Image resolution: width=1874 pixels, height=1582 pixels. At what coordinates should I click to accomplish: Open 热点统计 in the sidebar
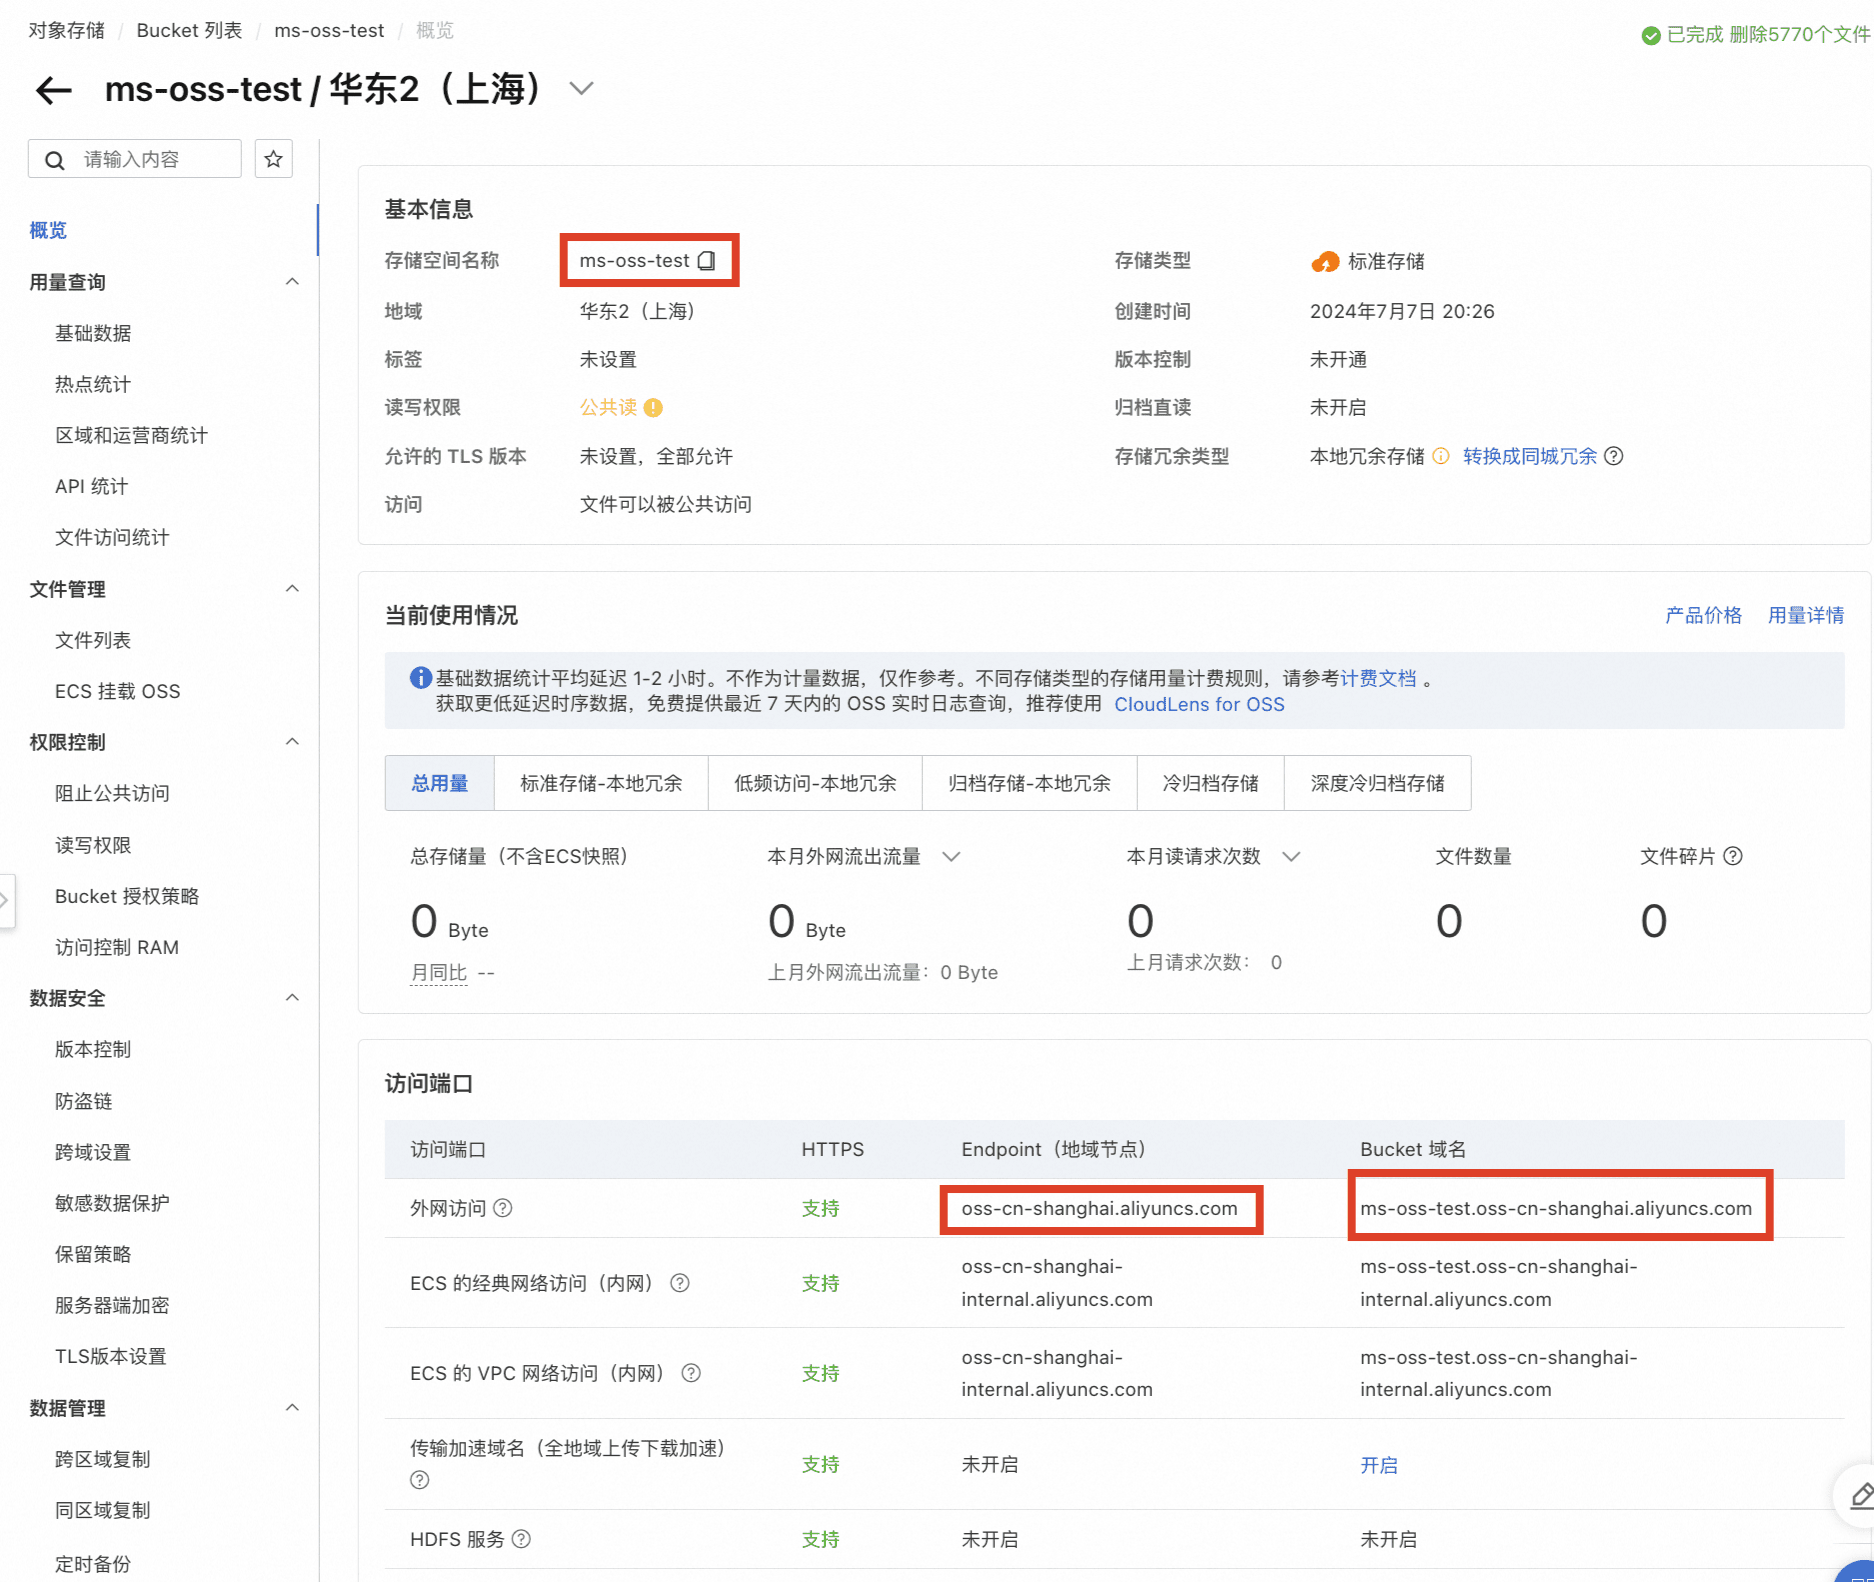point(93,384)
